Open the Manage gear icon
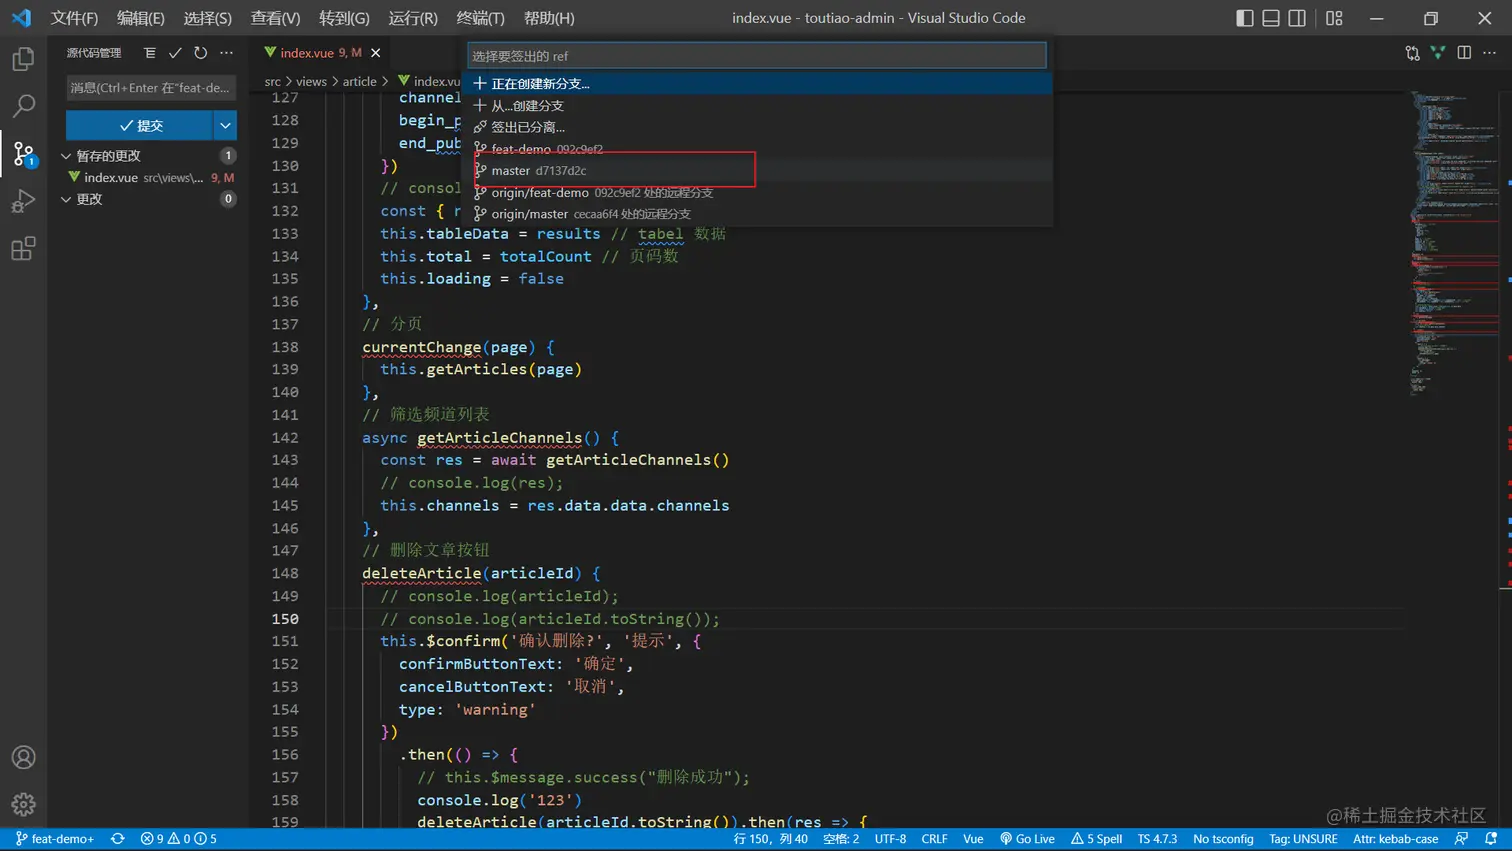 coord(23,804)
